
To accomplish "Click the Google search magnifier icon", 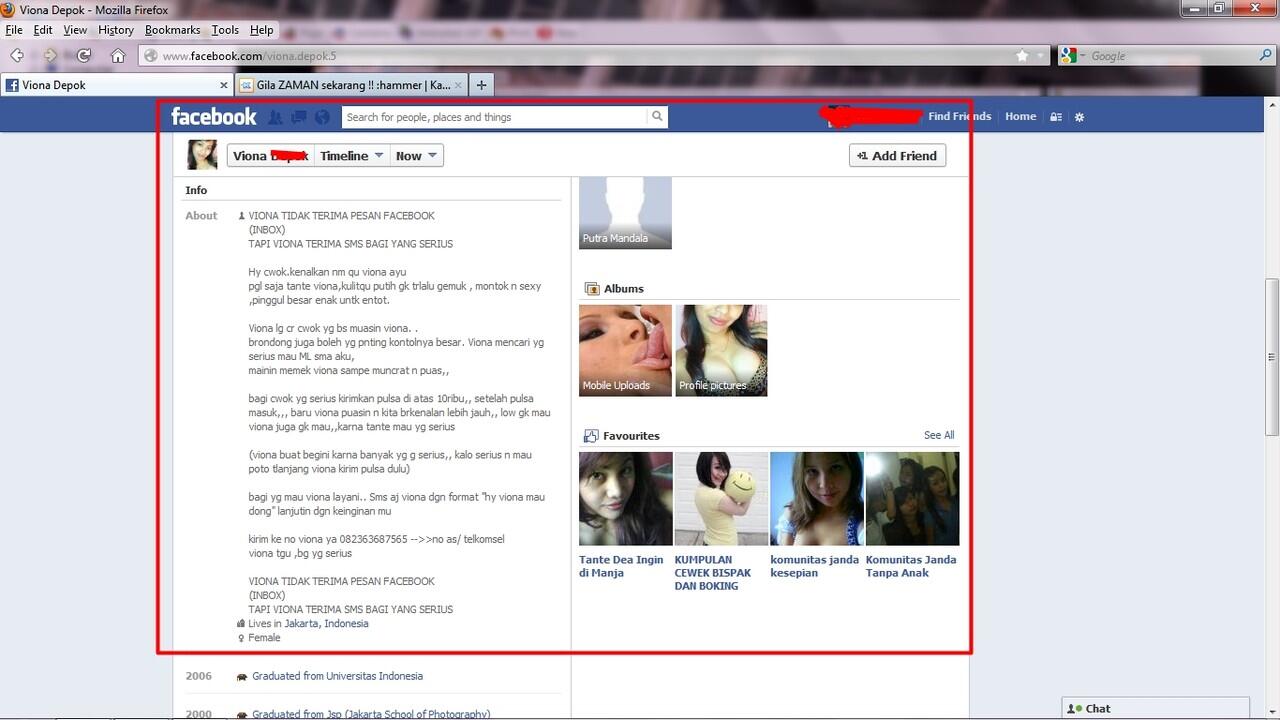I will pyautogui.click(x=1266, y=56).
